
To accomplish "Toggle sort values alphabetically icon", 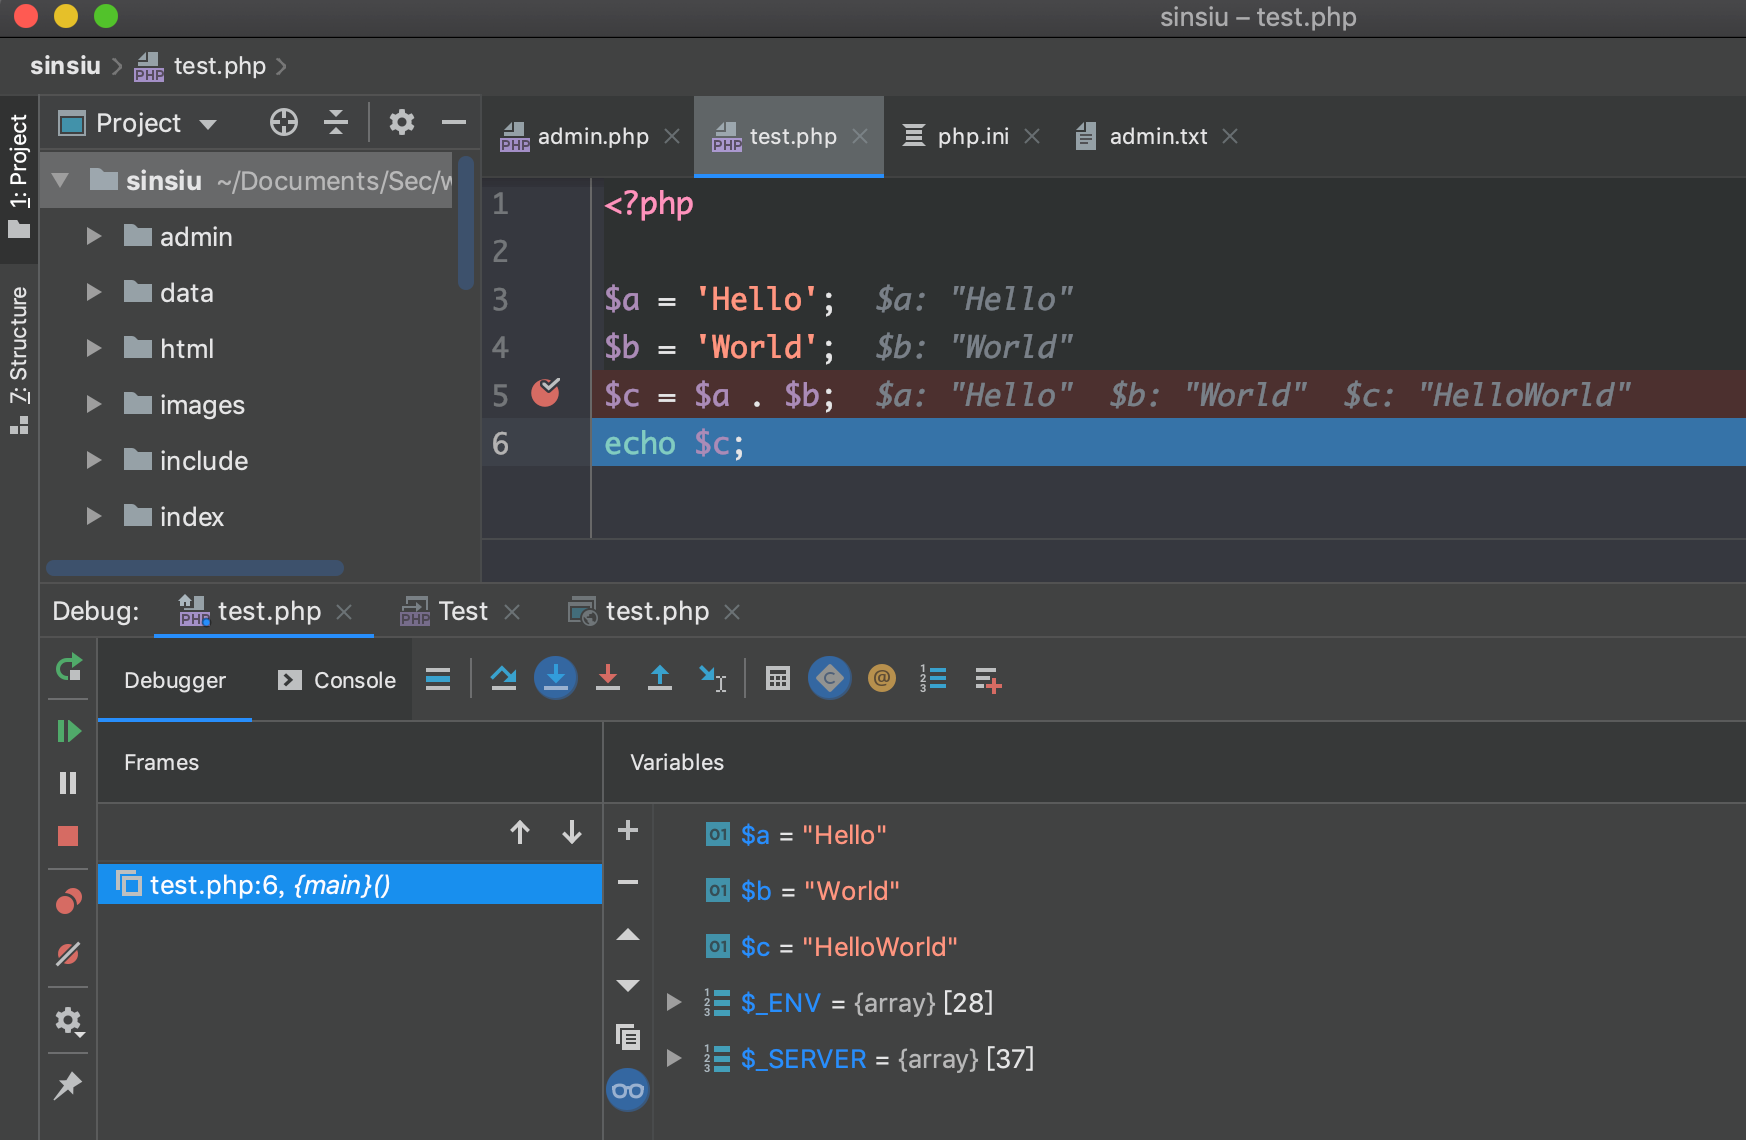I will [x=934, y=679].
